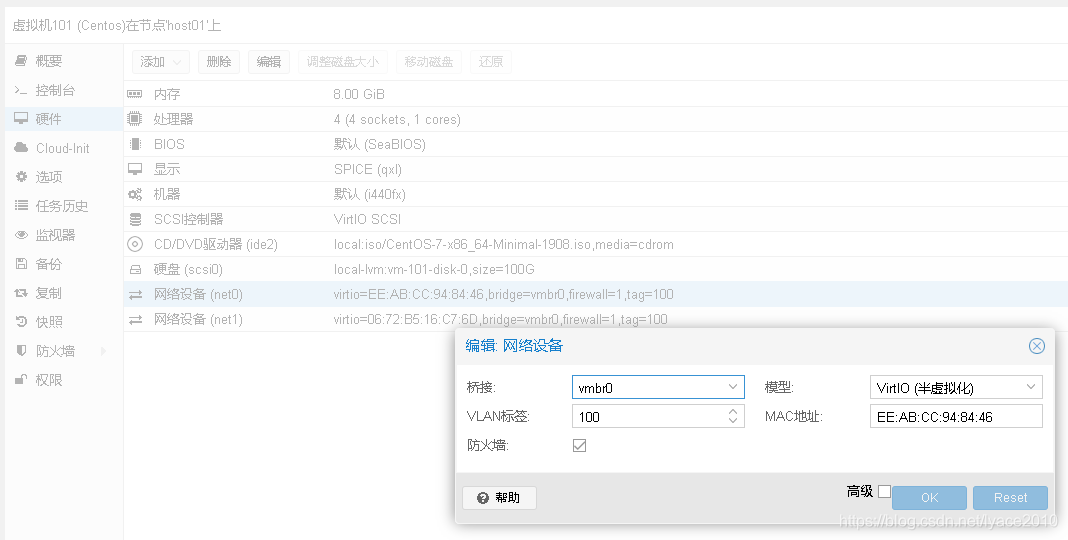Click the display icon in 显示 row
1068x540 pixels.
[x=135, y=169]
